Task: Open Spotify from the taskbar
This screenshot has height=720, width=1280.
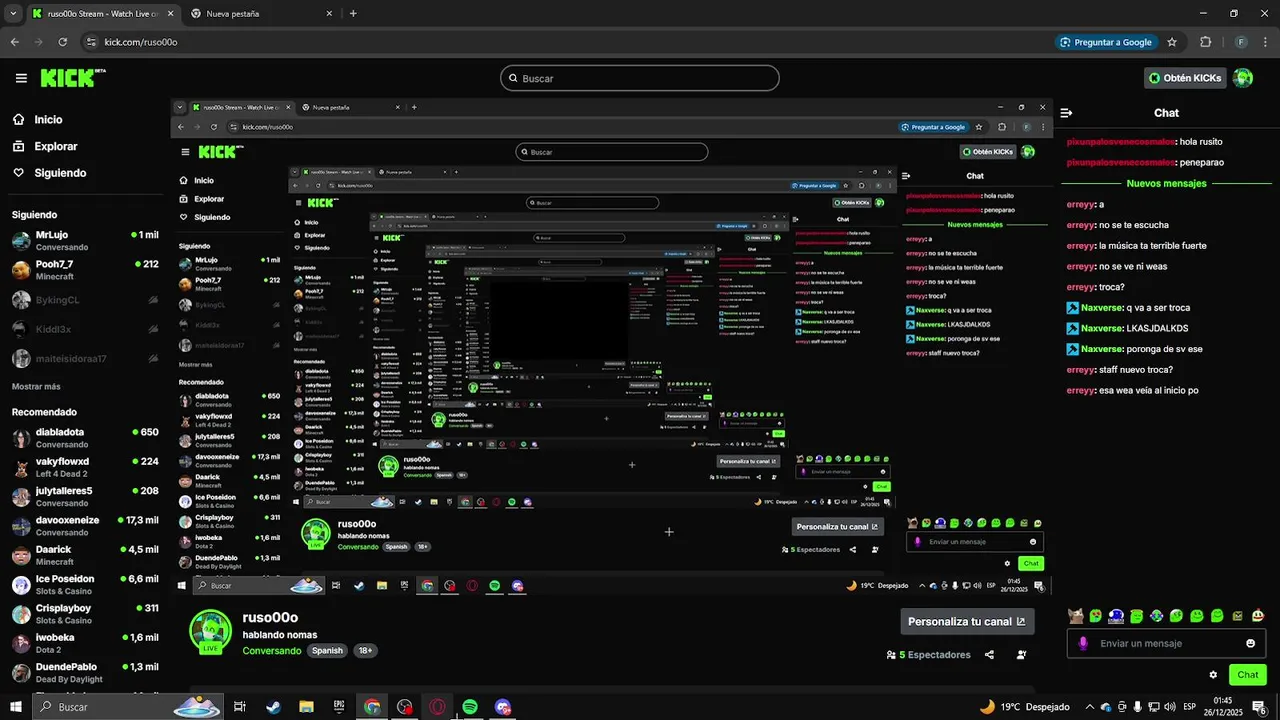Action: 470,707
